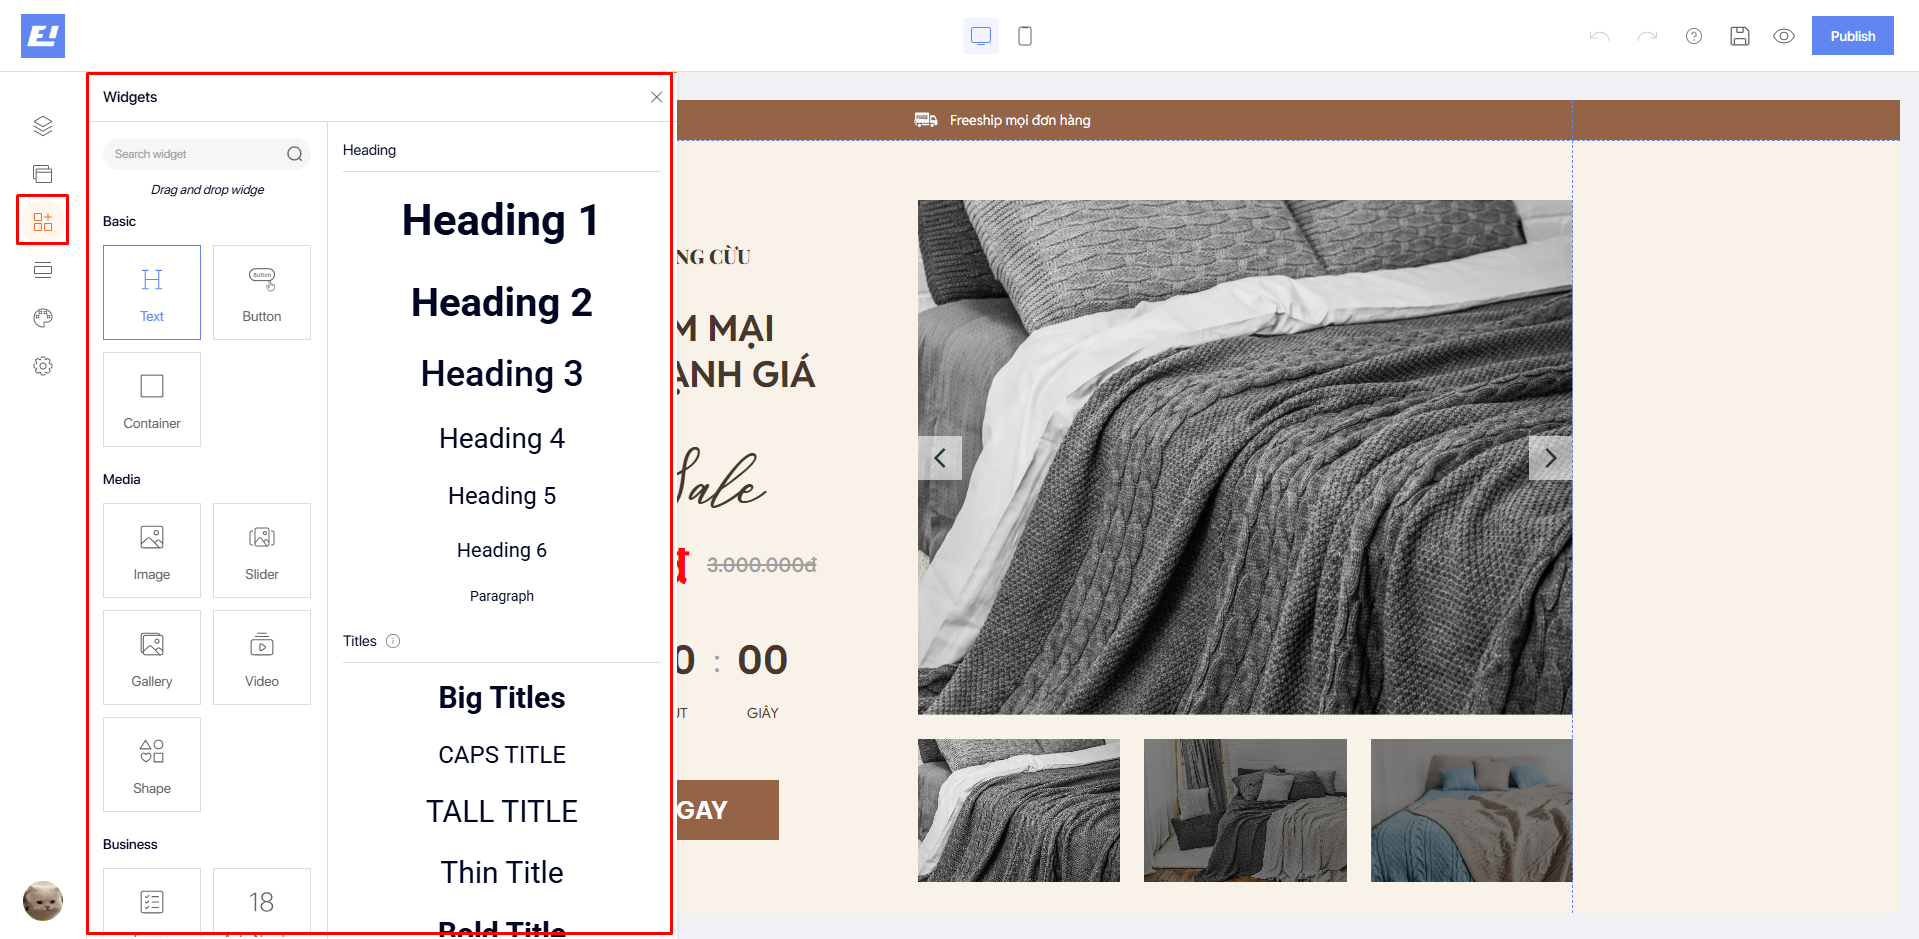Click the Publish button
This screenshot has width=1919, height=939.
pos(1852,36)
